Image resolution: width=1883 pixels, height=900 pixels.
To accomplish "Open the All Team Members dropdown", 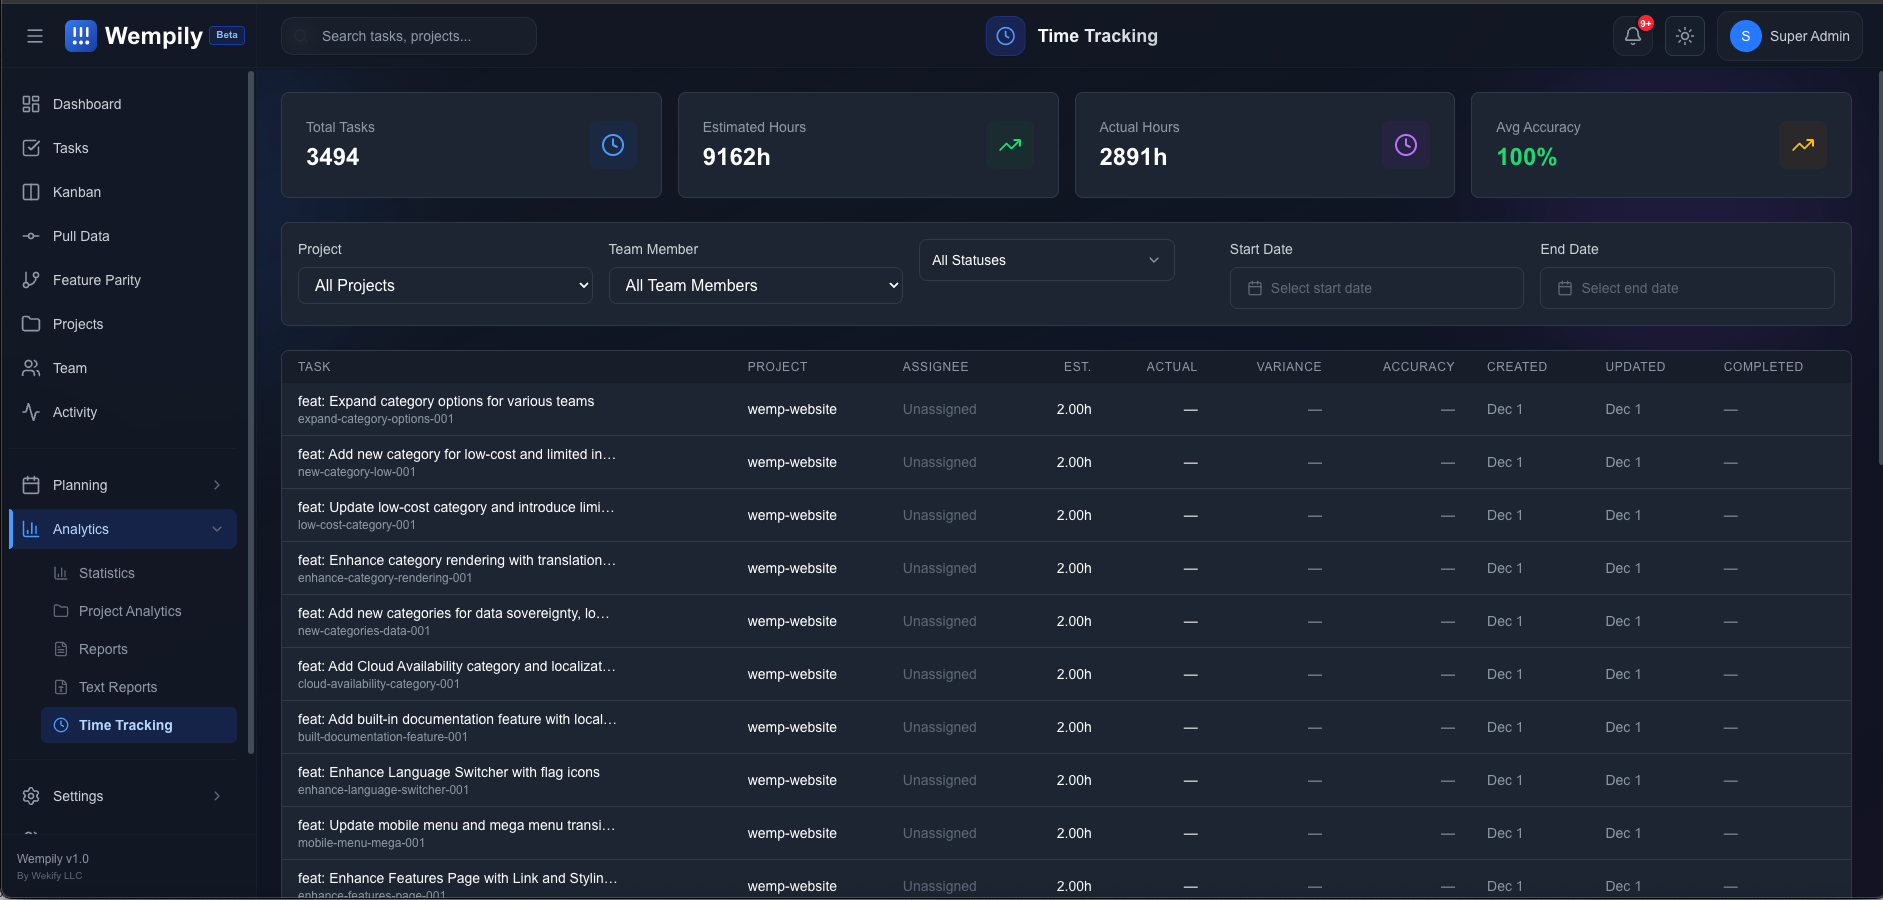I will pyautogui.click(x=755, y=286).
